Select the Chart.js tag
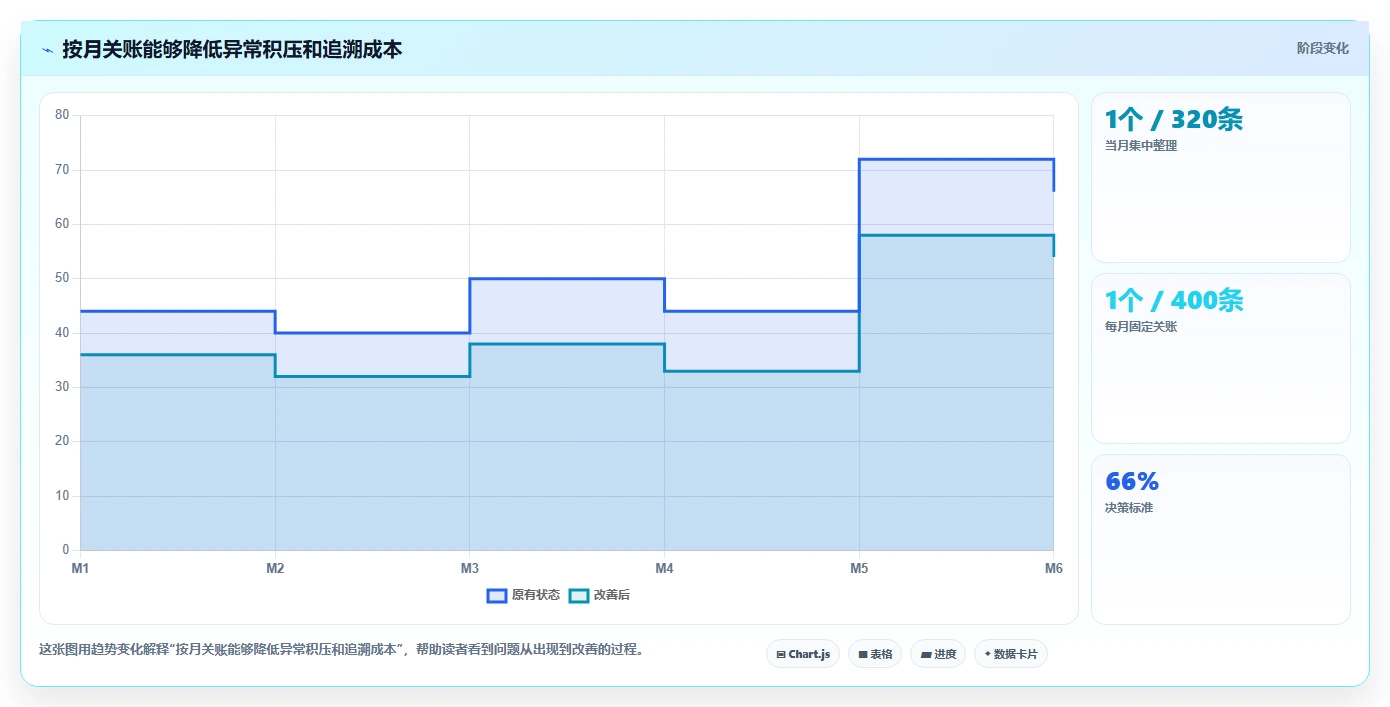Viewport: 1390px width, 707px height. [x=803, y=654]
